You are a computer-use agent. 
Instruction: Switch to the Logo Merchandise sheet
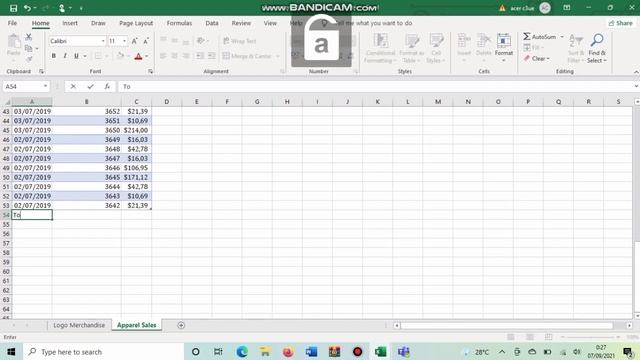click(79, 325)
